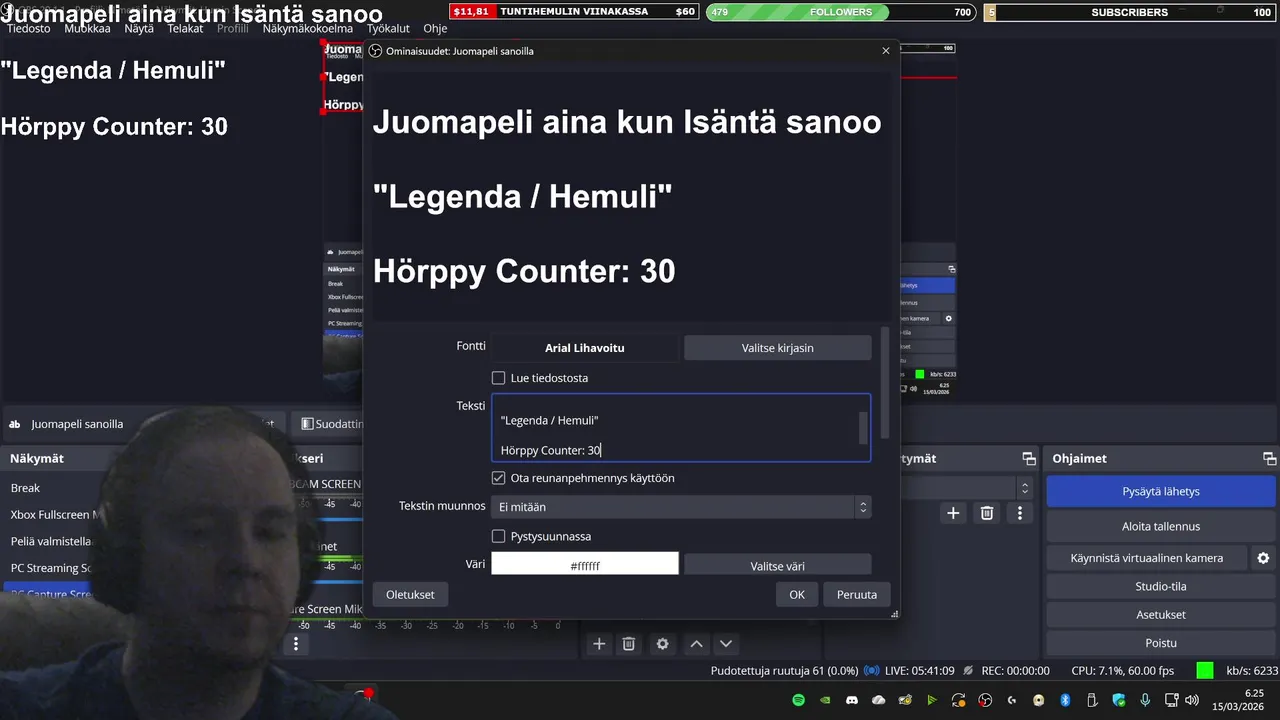Open the OneDrive cloud tray icon

879,700
